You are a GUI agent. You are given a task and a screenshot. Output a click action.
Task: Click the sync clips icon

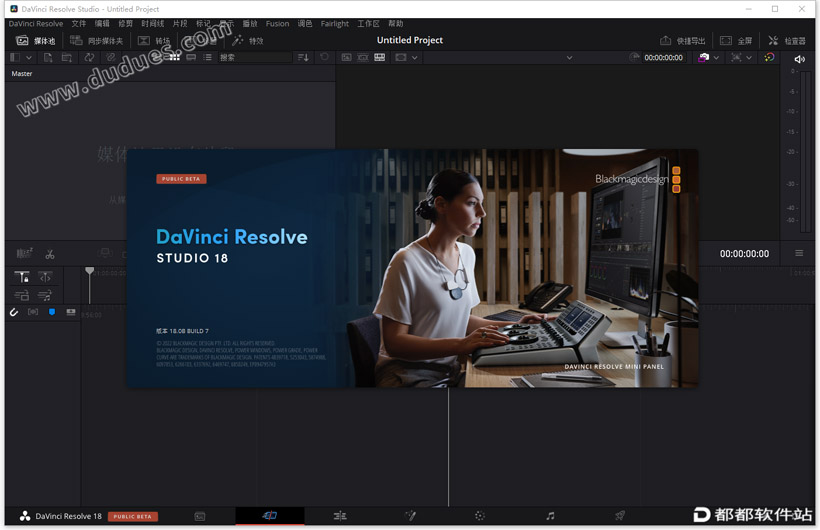[x=89, y=58]
